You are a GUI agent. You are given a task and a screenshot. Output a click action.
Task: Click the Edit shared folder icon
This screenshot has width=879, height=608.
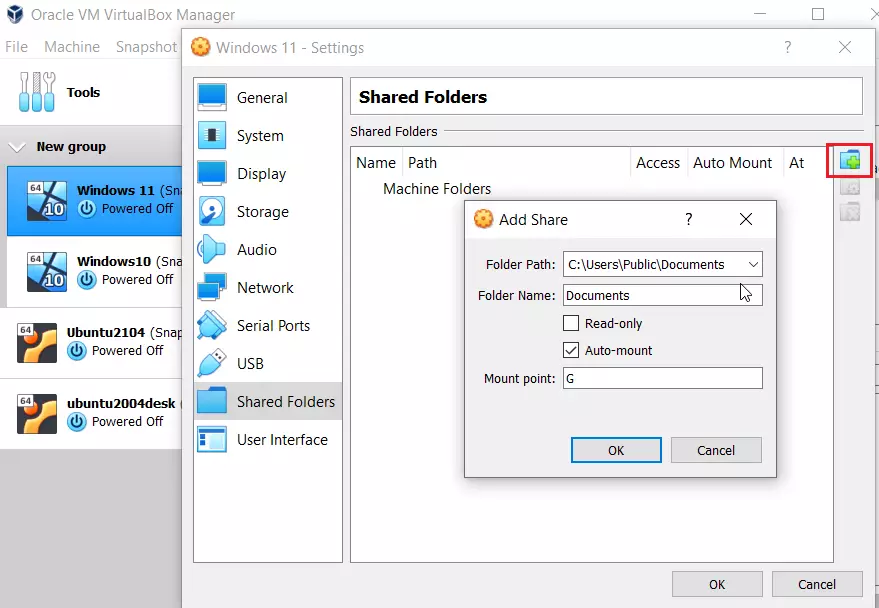pyautogui.click(x=850, y=187)
